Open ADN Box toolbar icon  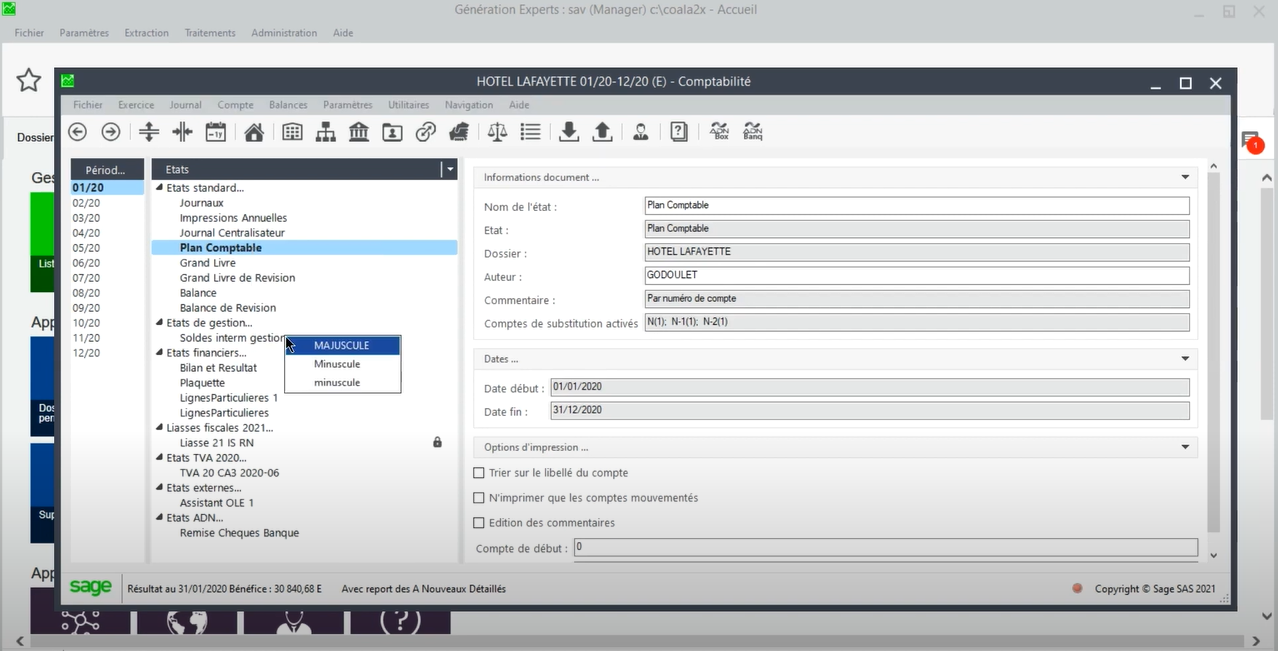[719, 131]
